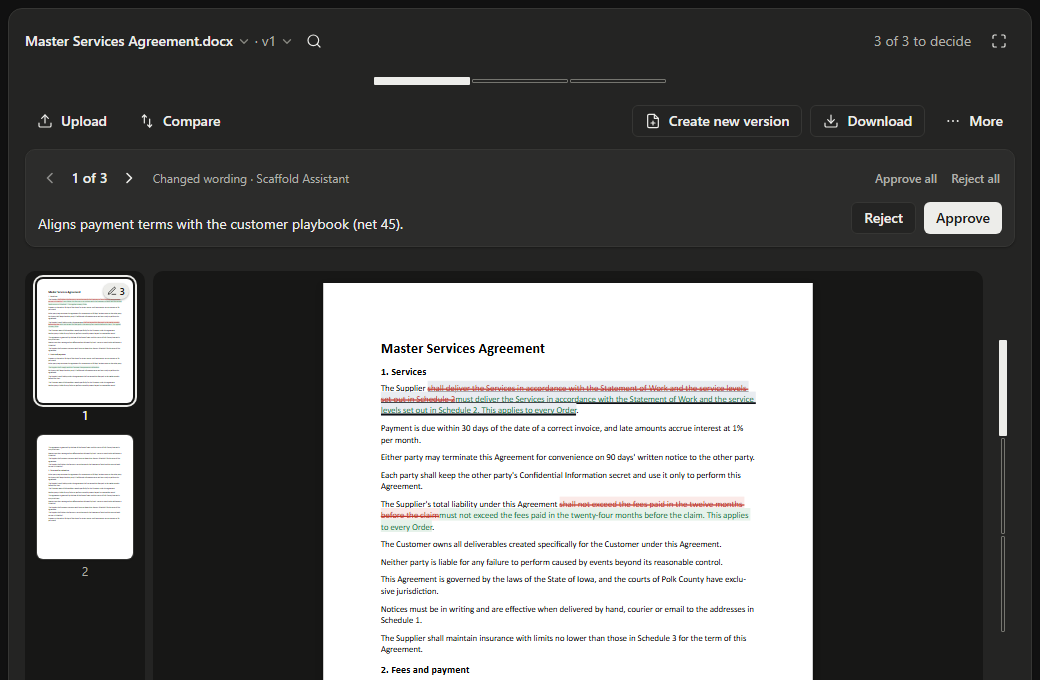Open the document search magnifier icon
The width and height of the screenshot is (1040, 680).
314,41
